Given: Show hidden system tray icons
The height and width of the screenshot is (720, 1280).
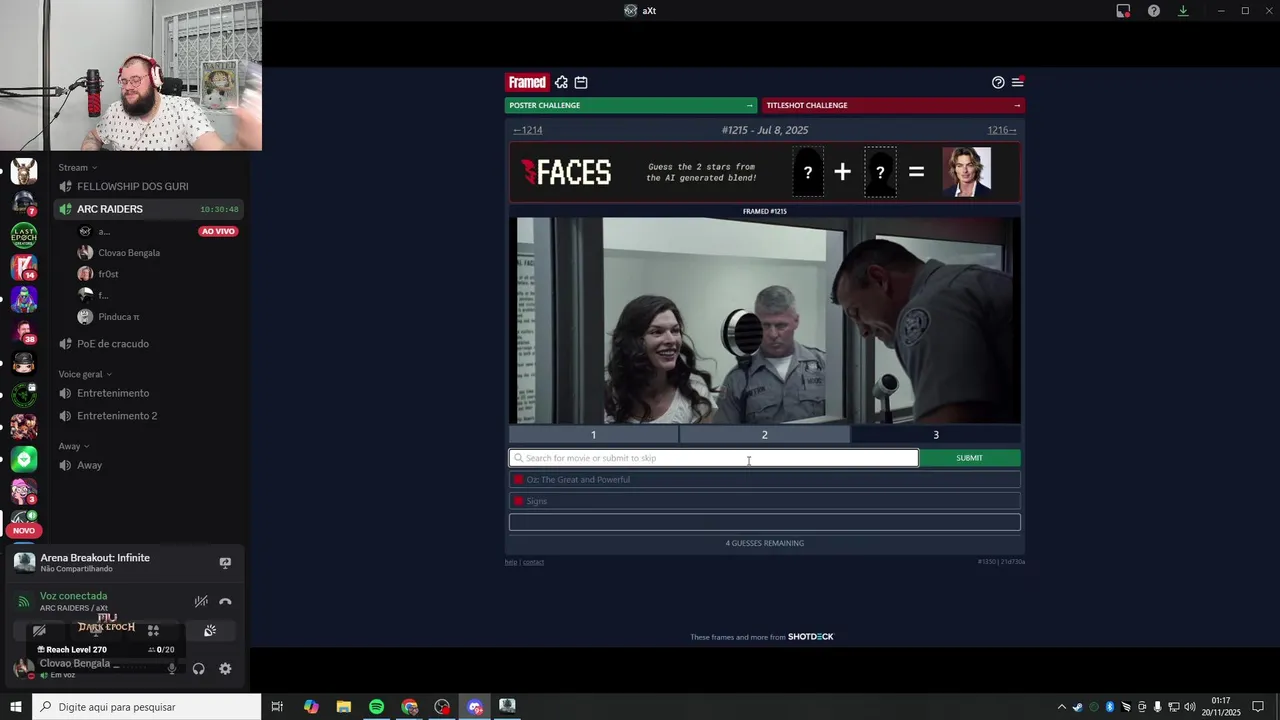Looking at the screenshot, I should click(x=1061, y=707).
